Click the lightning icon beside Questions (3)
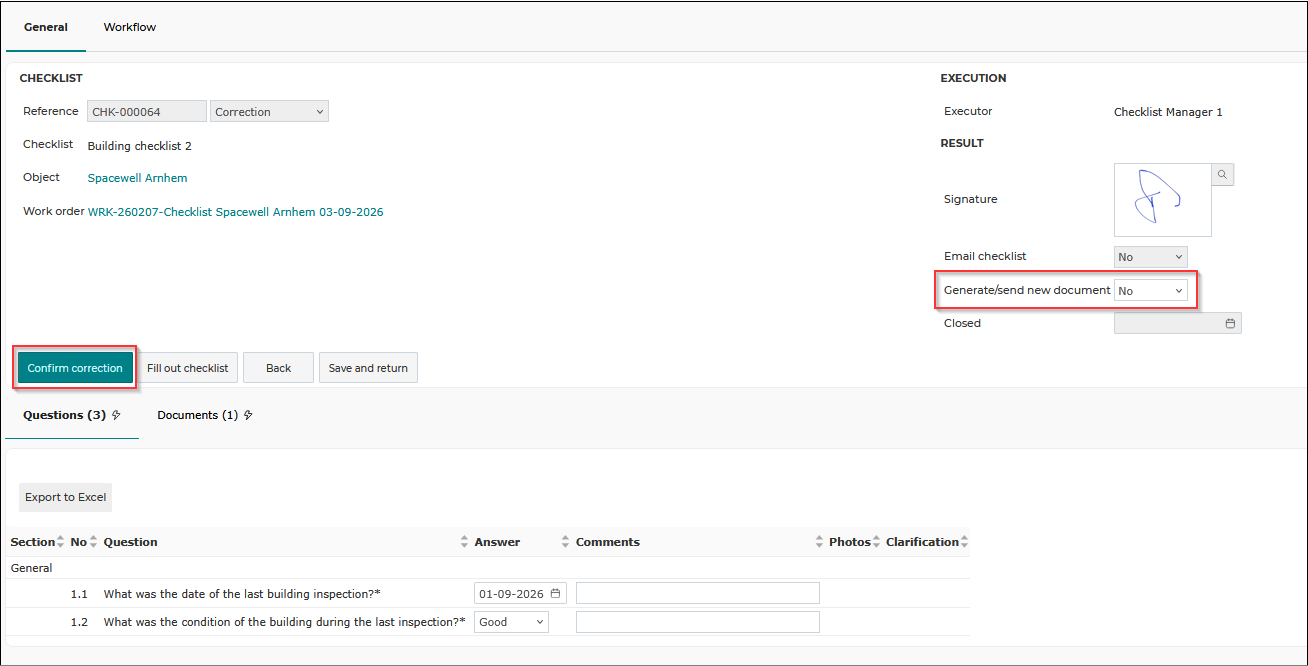Viewport: 1308px width, 666px height. pos(116,415)
